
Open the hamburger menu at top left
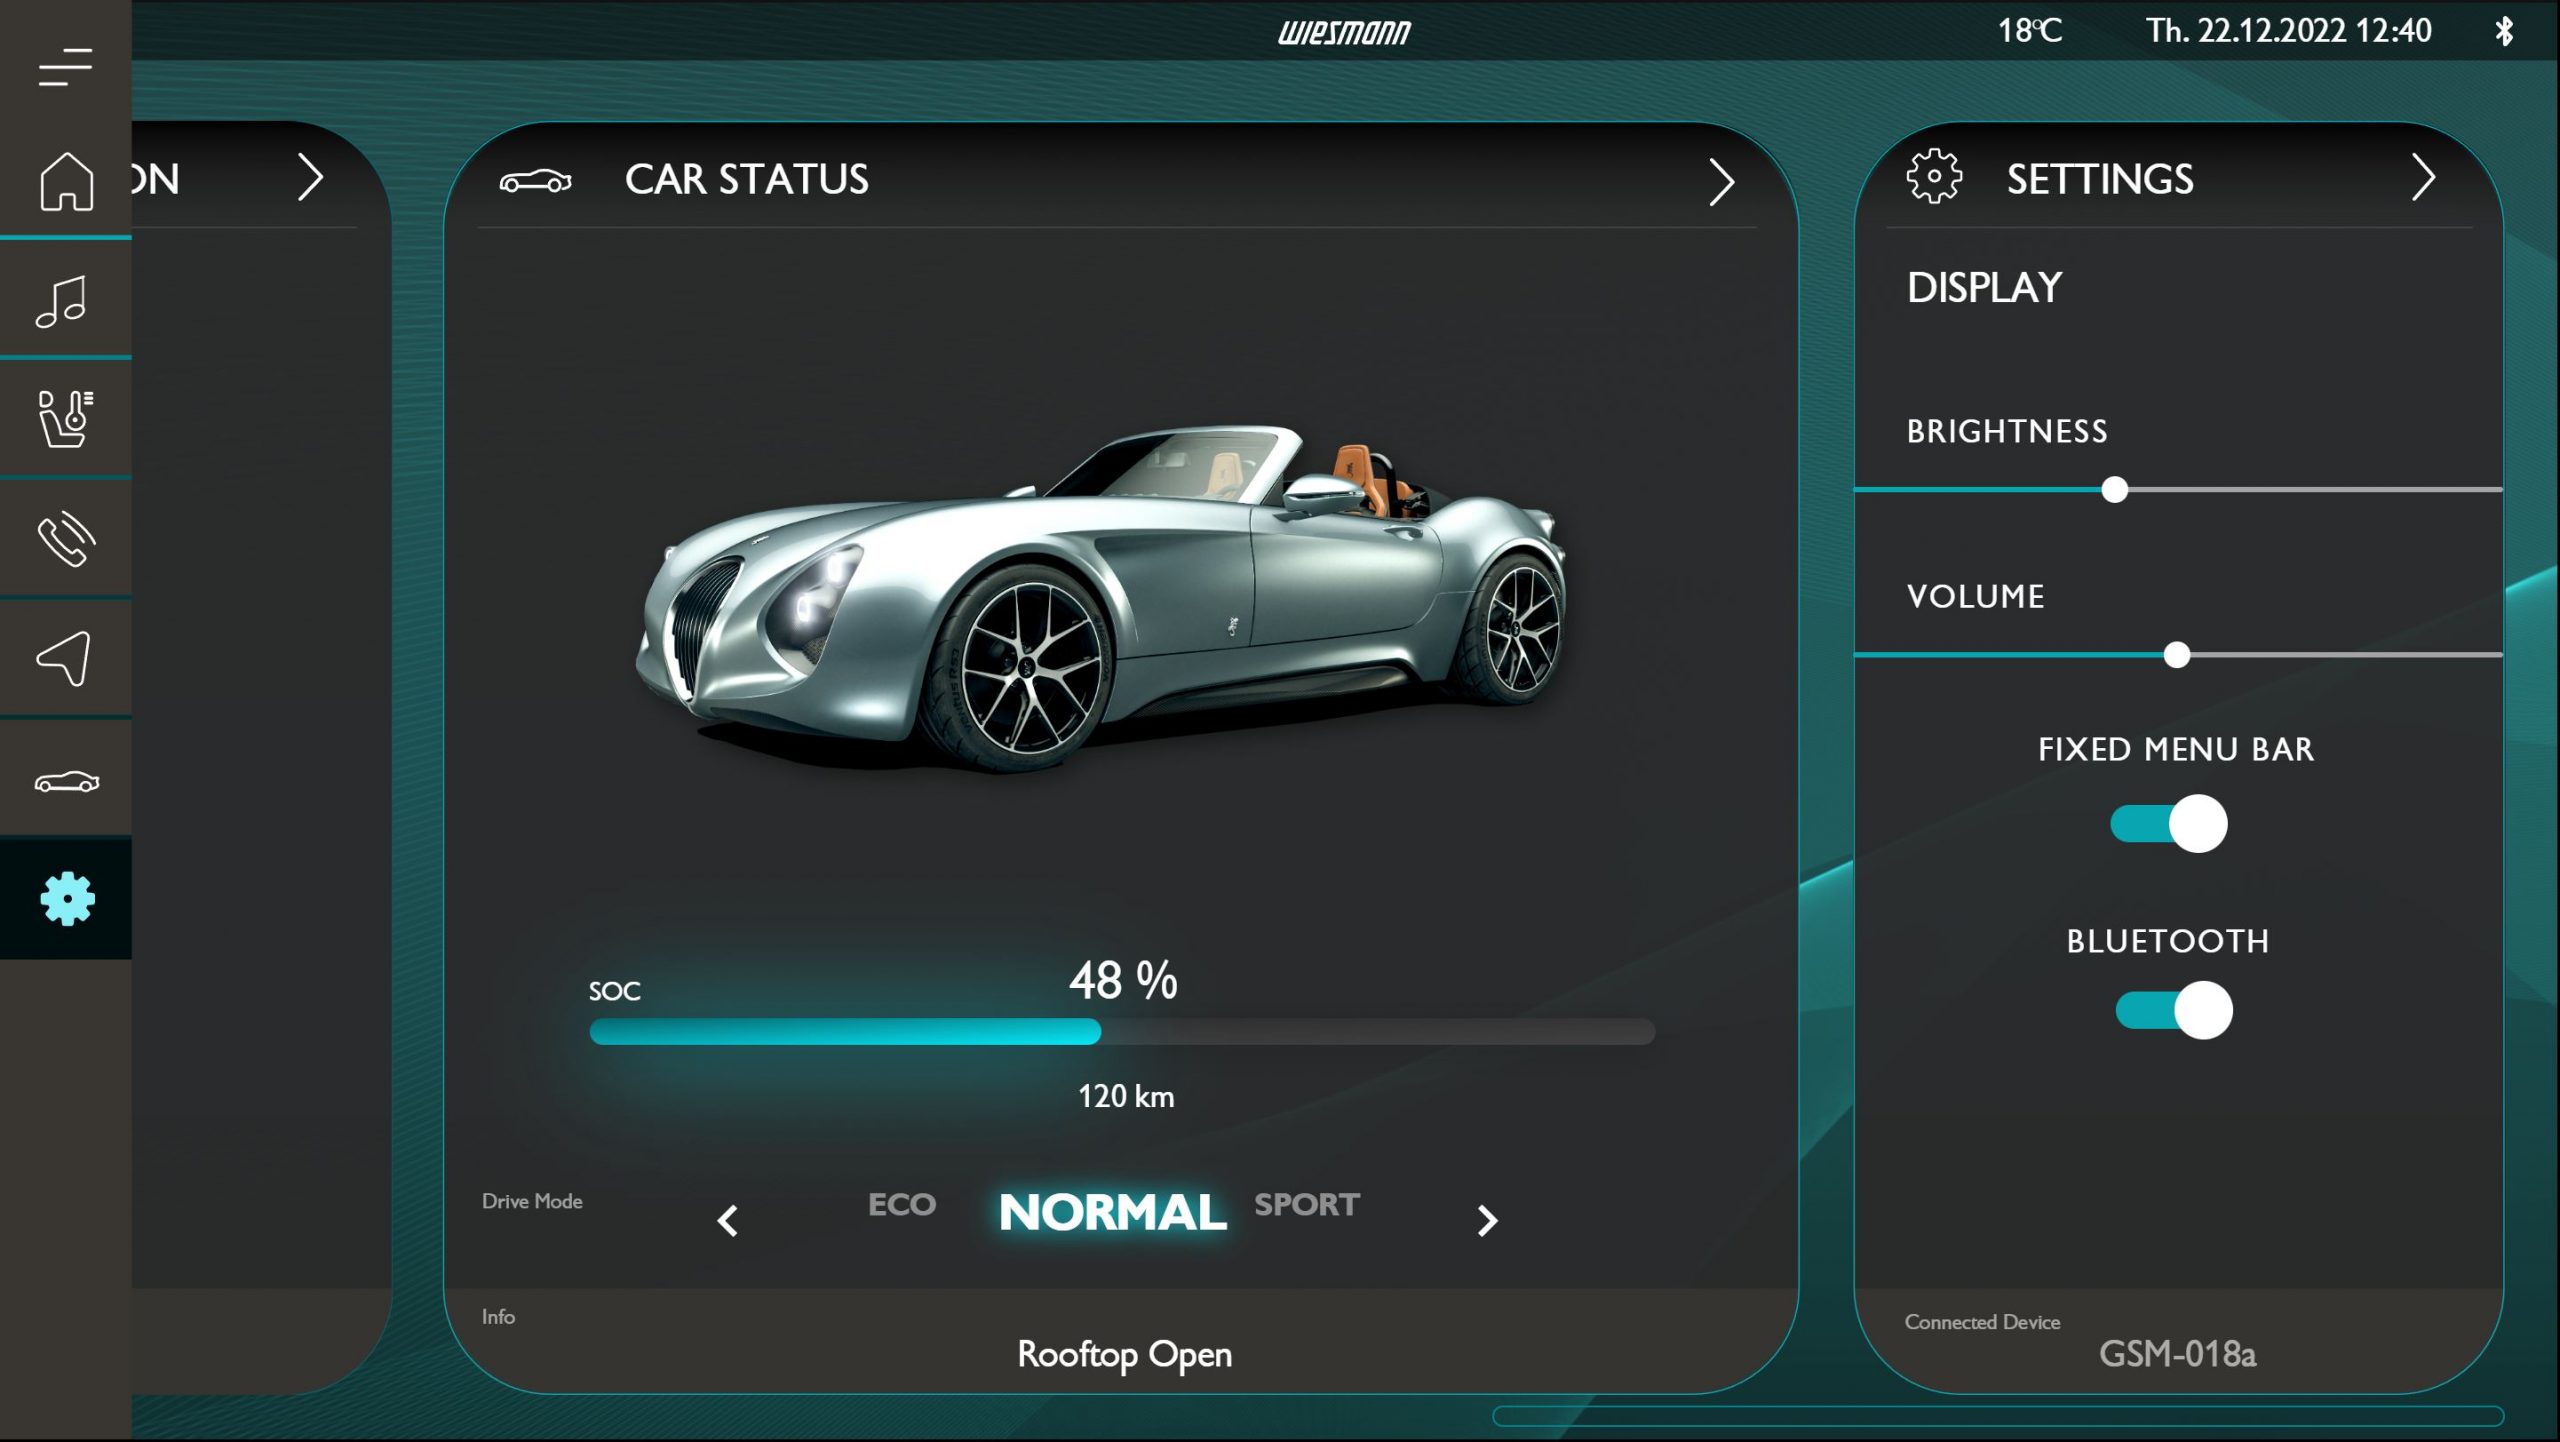point(65,65)
